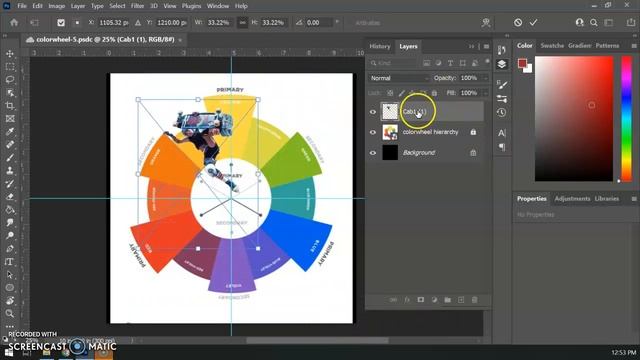
Task: Toggle pixel layer filter
Action: click(426, 63)
